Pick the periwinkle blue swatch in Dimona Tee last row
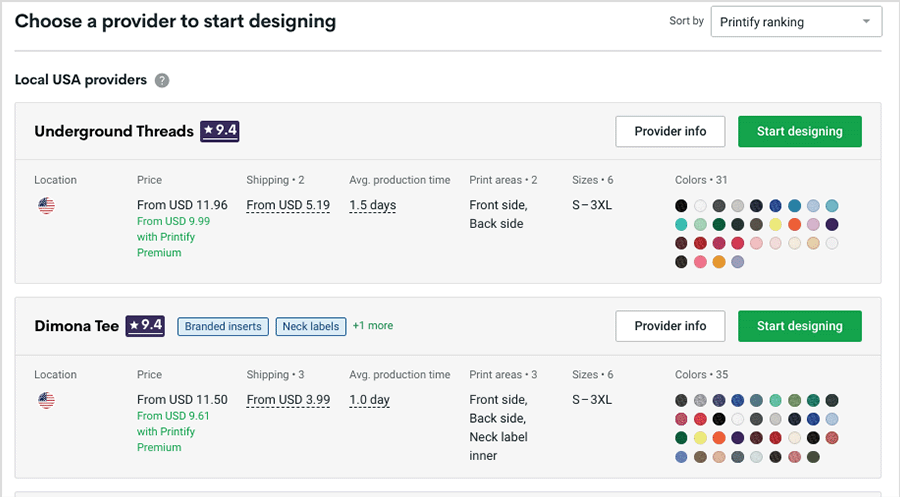900x497 pixels. click(681, 457)
